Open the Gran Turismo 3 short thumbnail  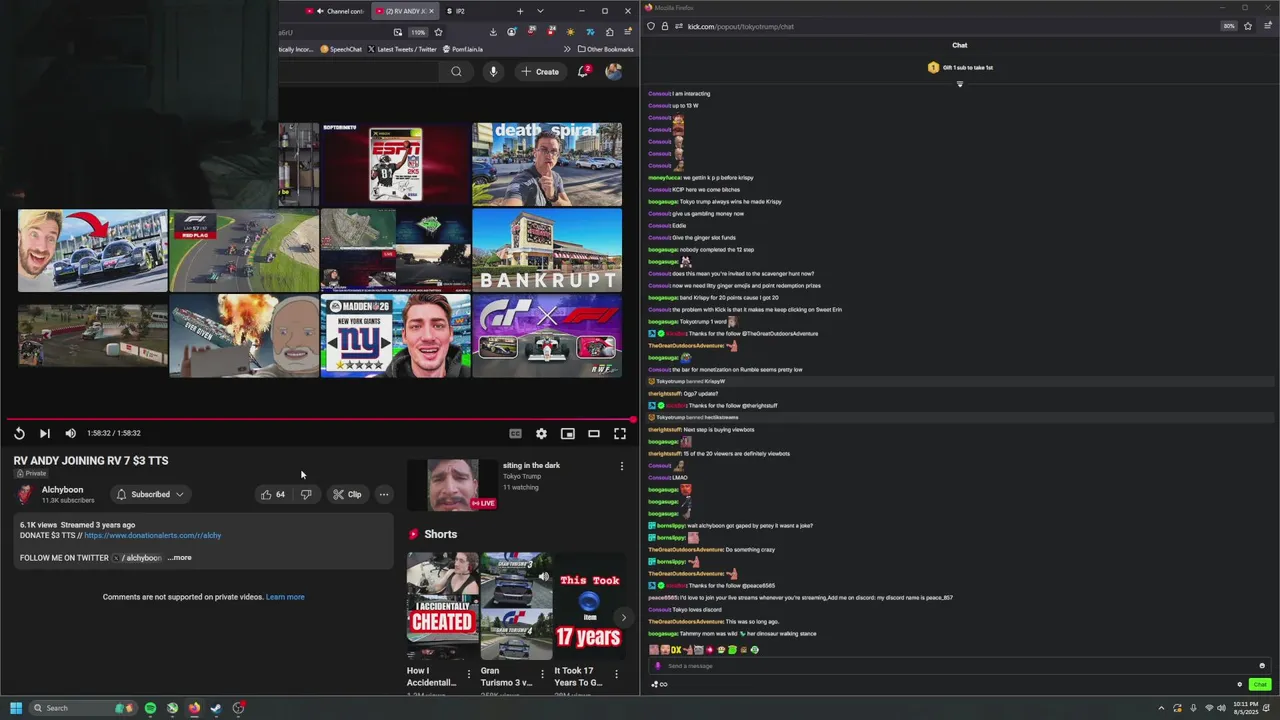516,605
